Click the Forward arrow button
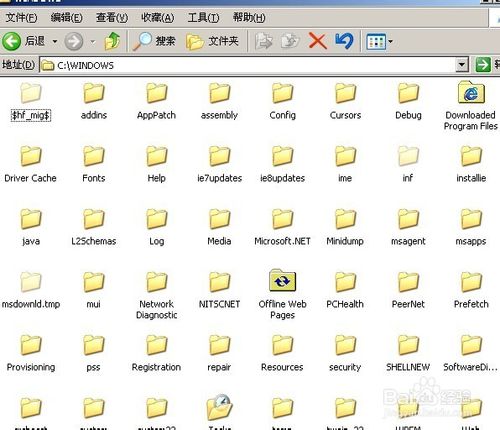Viewport: 500px width, 430px height. pos(74,41)
